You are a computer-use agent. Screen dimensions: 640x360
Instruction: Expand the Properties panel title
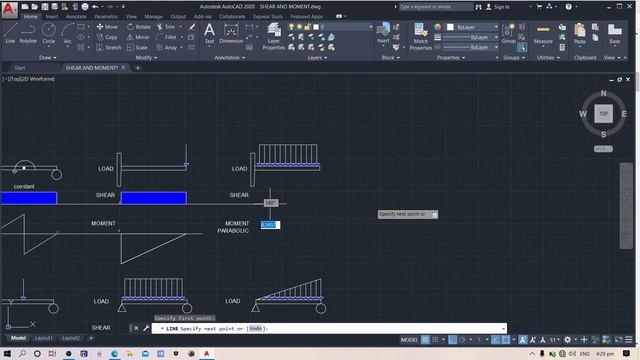[451, 58]
